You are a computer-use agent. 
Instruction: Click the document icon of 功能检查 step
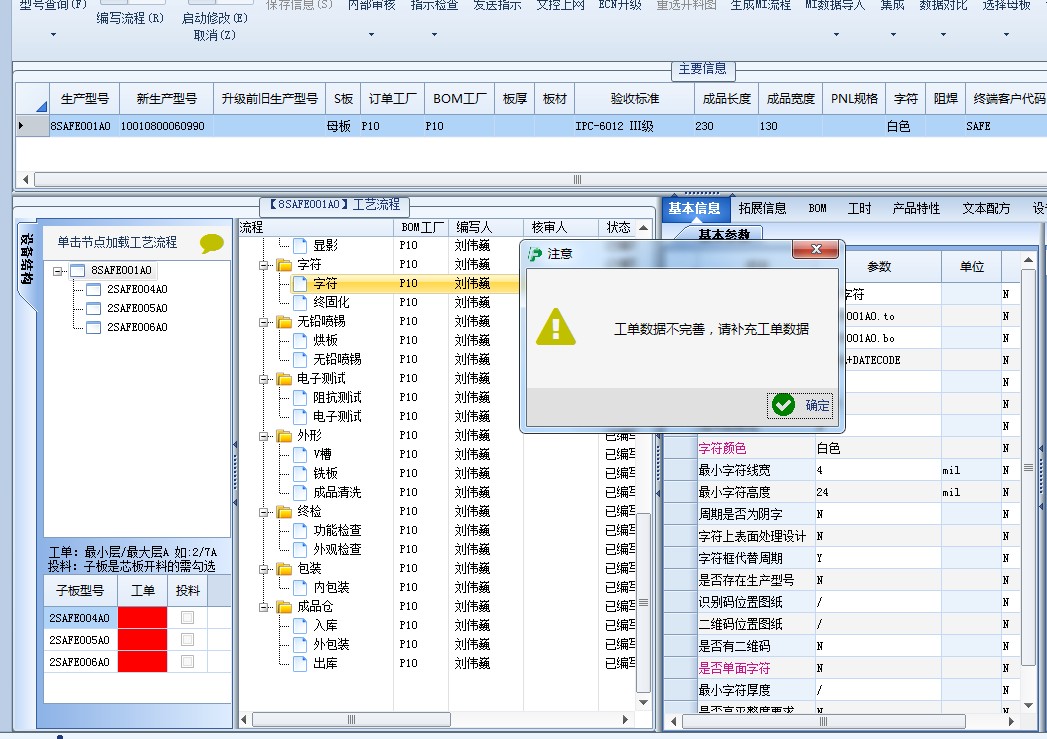300,531
